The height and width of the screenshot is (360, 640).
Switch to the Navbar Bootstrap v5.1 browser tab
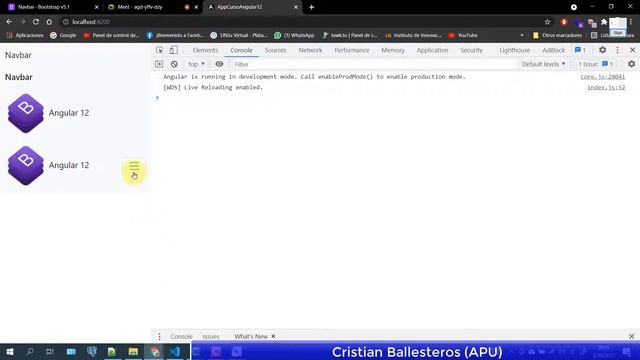pos(53,7)
